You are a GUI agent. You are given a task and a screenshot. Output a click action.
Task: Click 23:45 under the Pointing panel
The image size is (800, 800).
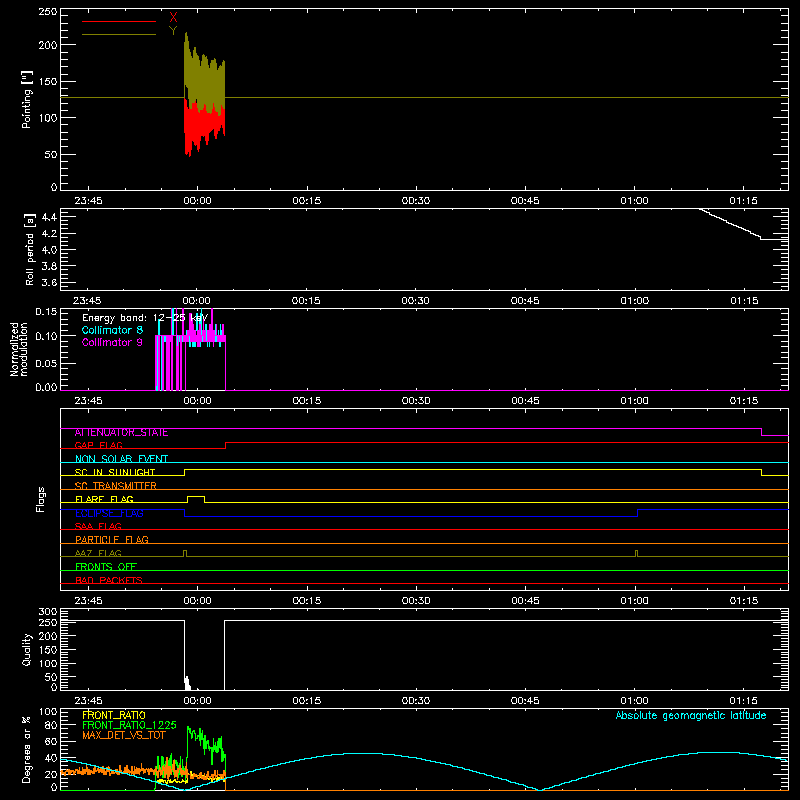coord(88,201)
